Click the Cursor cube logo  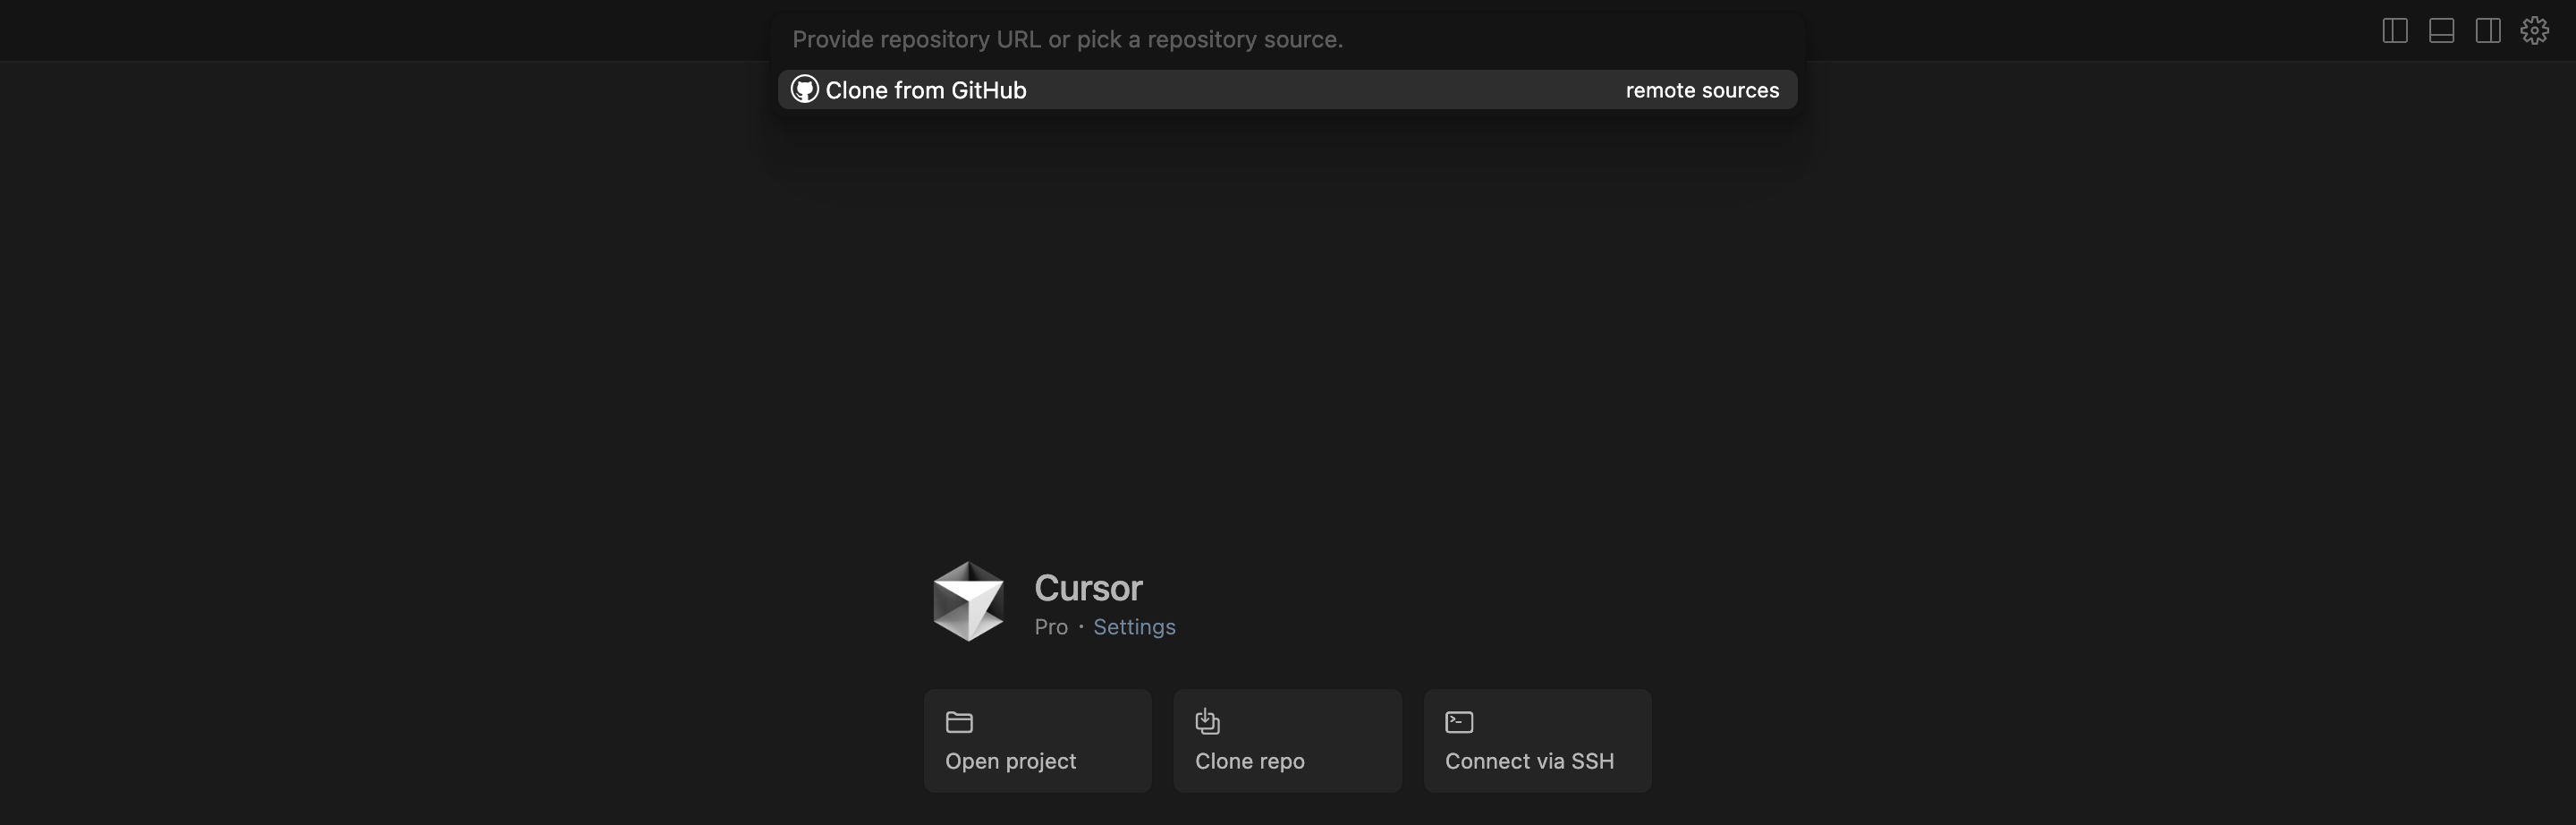(967, 601)
